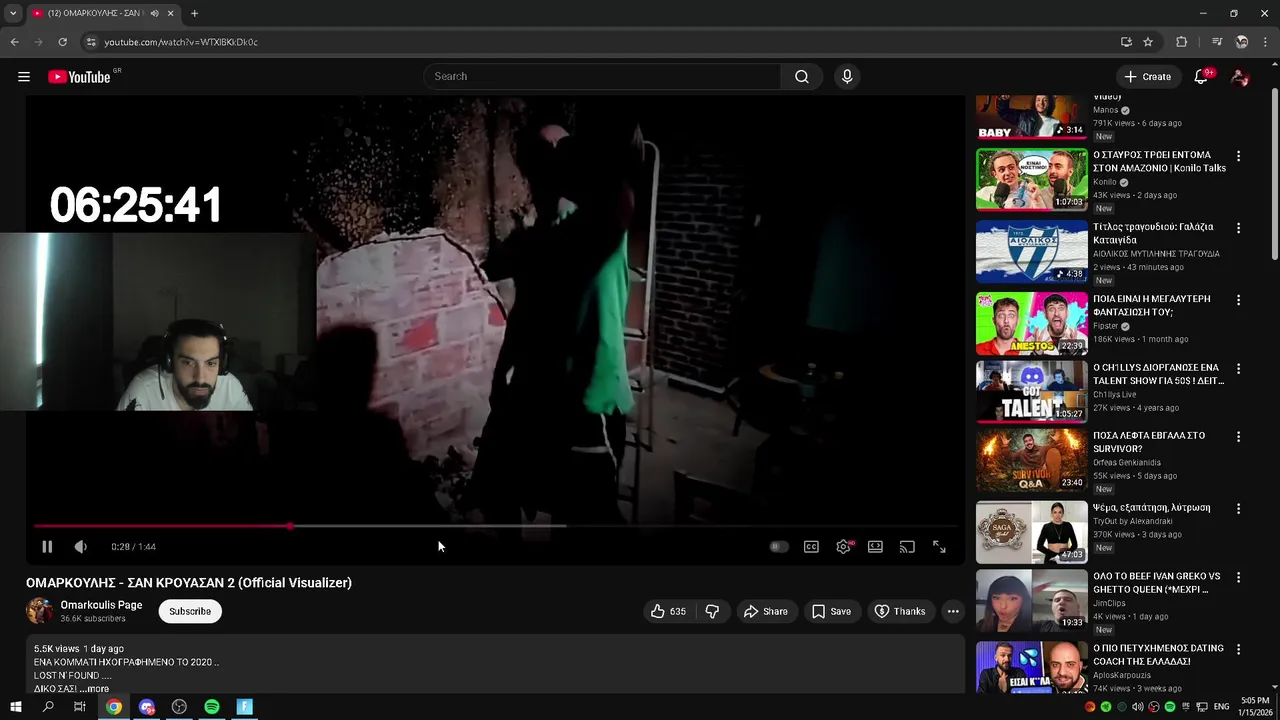Open the Ψέμα, εξαπάτηση, λύτρωση video title
This screenshot has width=1280, height=720.
pos(1152,508)
